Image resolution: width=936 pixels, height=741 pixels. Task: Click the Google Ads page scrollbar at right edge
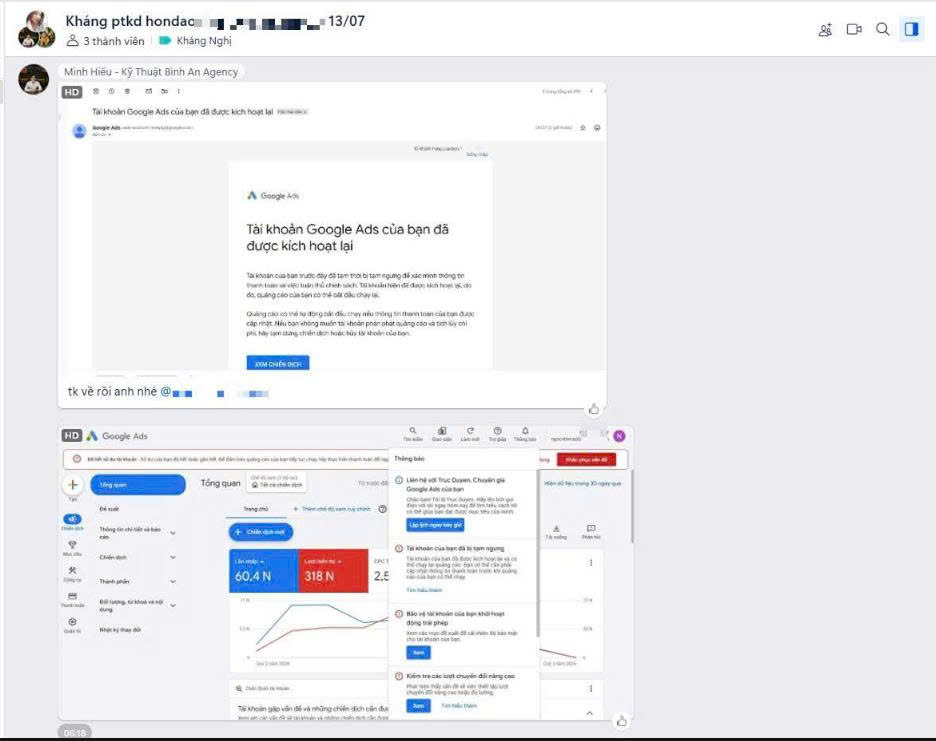[632, 506]
